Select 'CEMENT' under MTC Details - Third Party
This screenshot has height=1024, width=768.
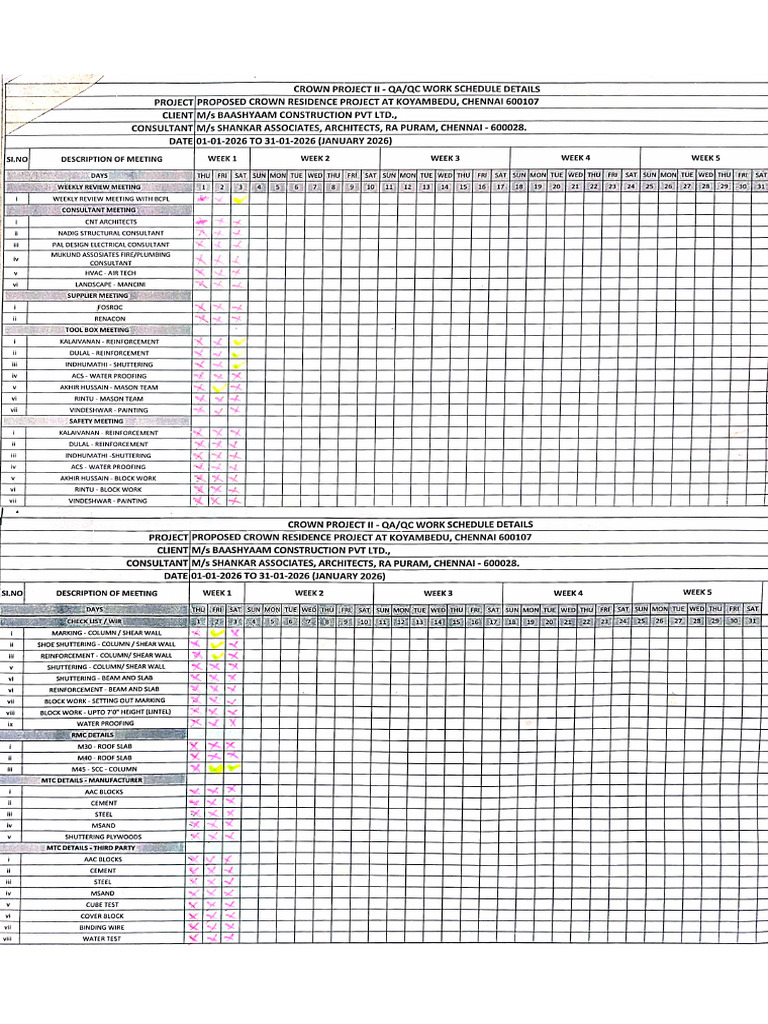click(x=103, y=871)
